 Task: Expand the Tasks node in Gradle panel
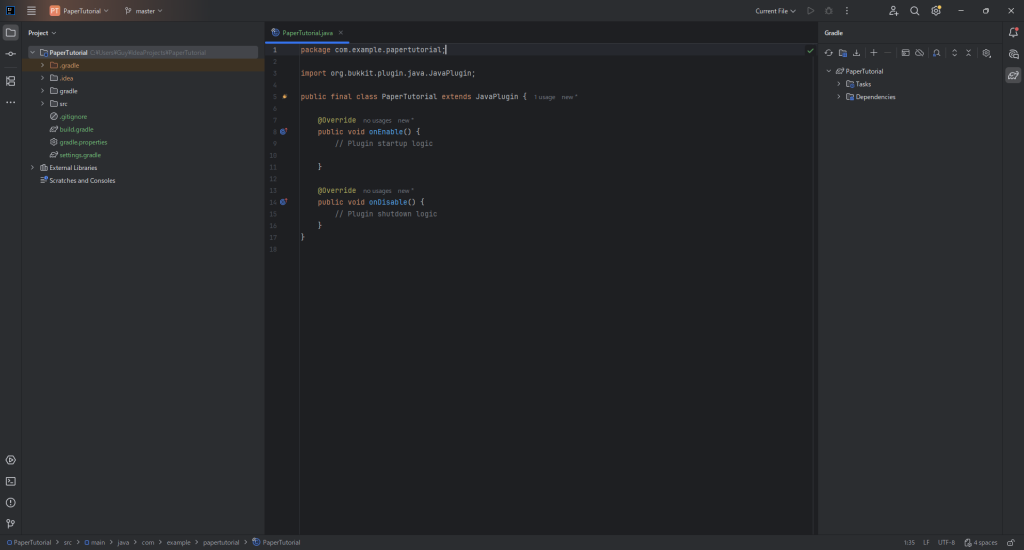click(x=839, y=84)
